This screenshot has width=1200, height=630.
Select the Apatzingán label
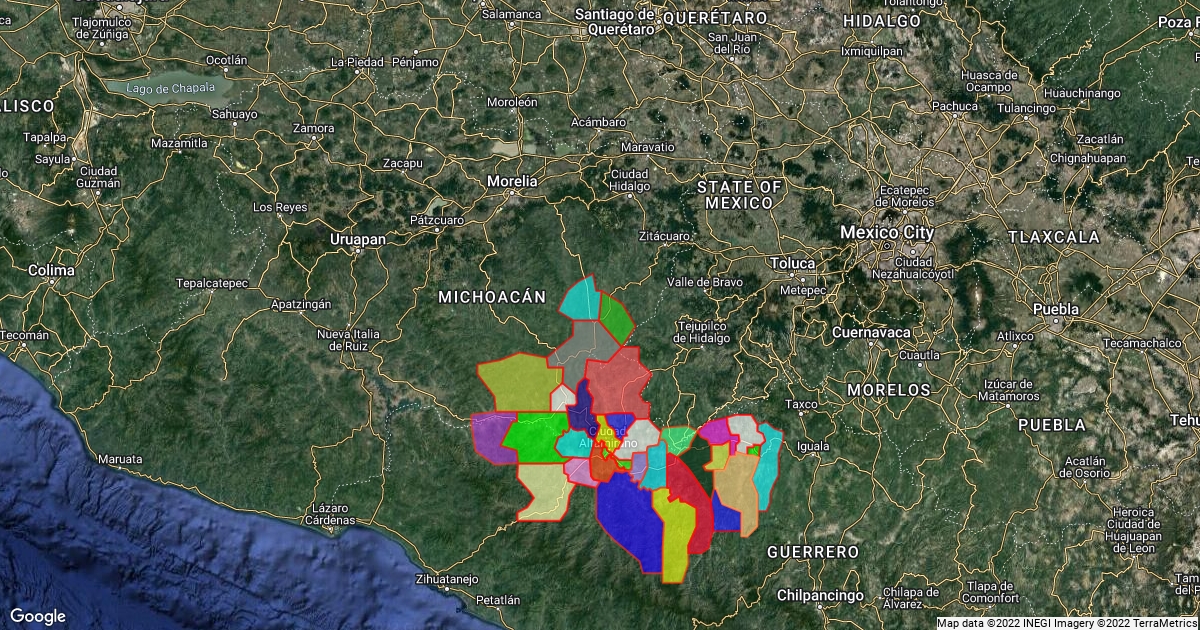[301, 302]
